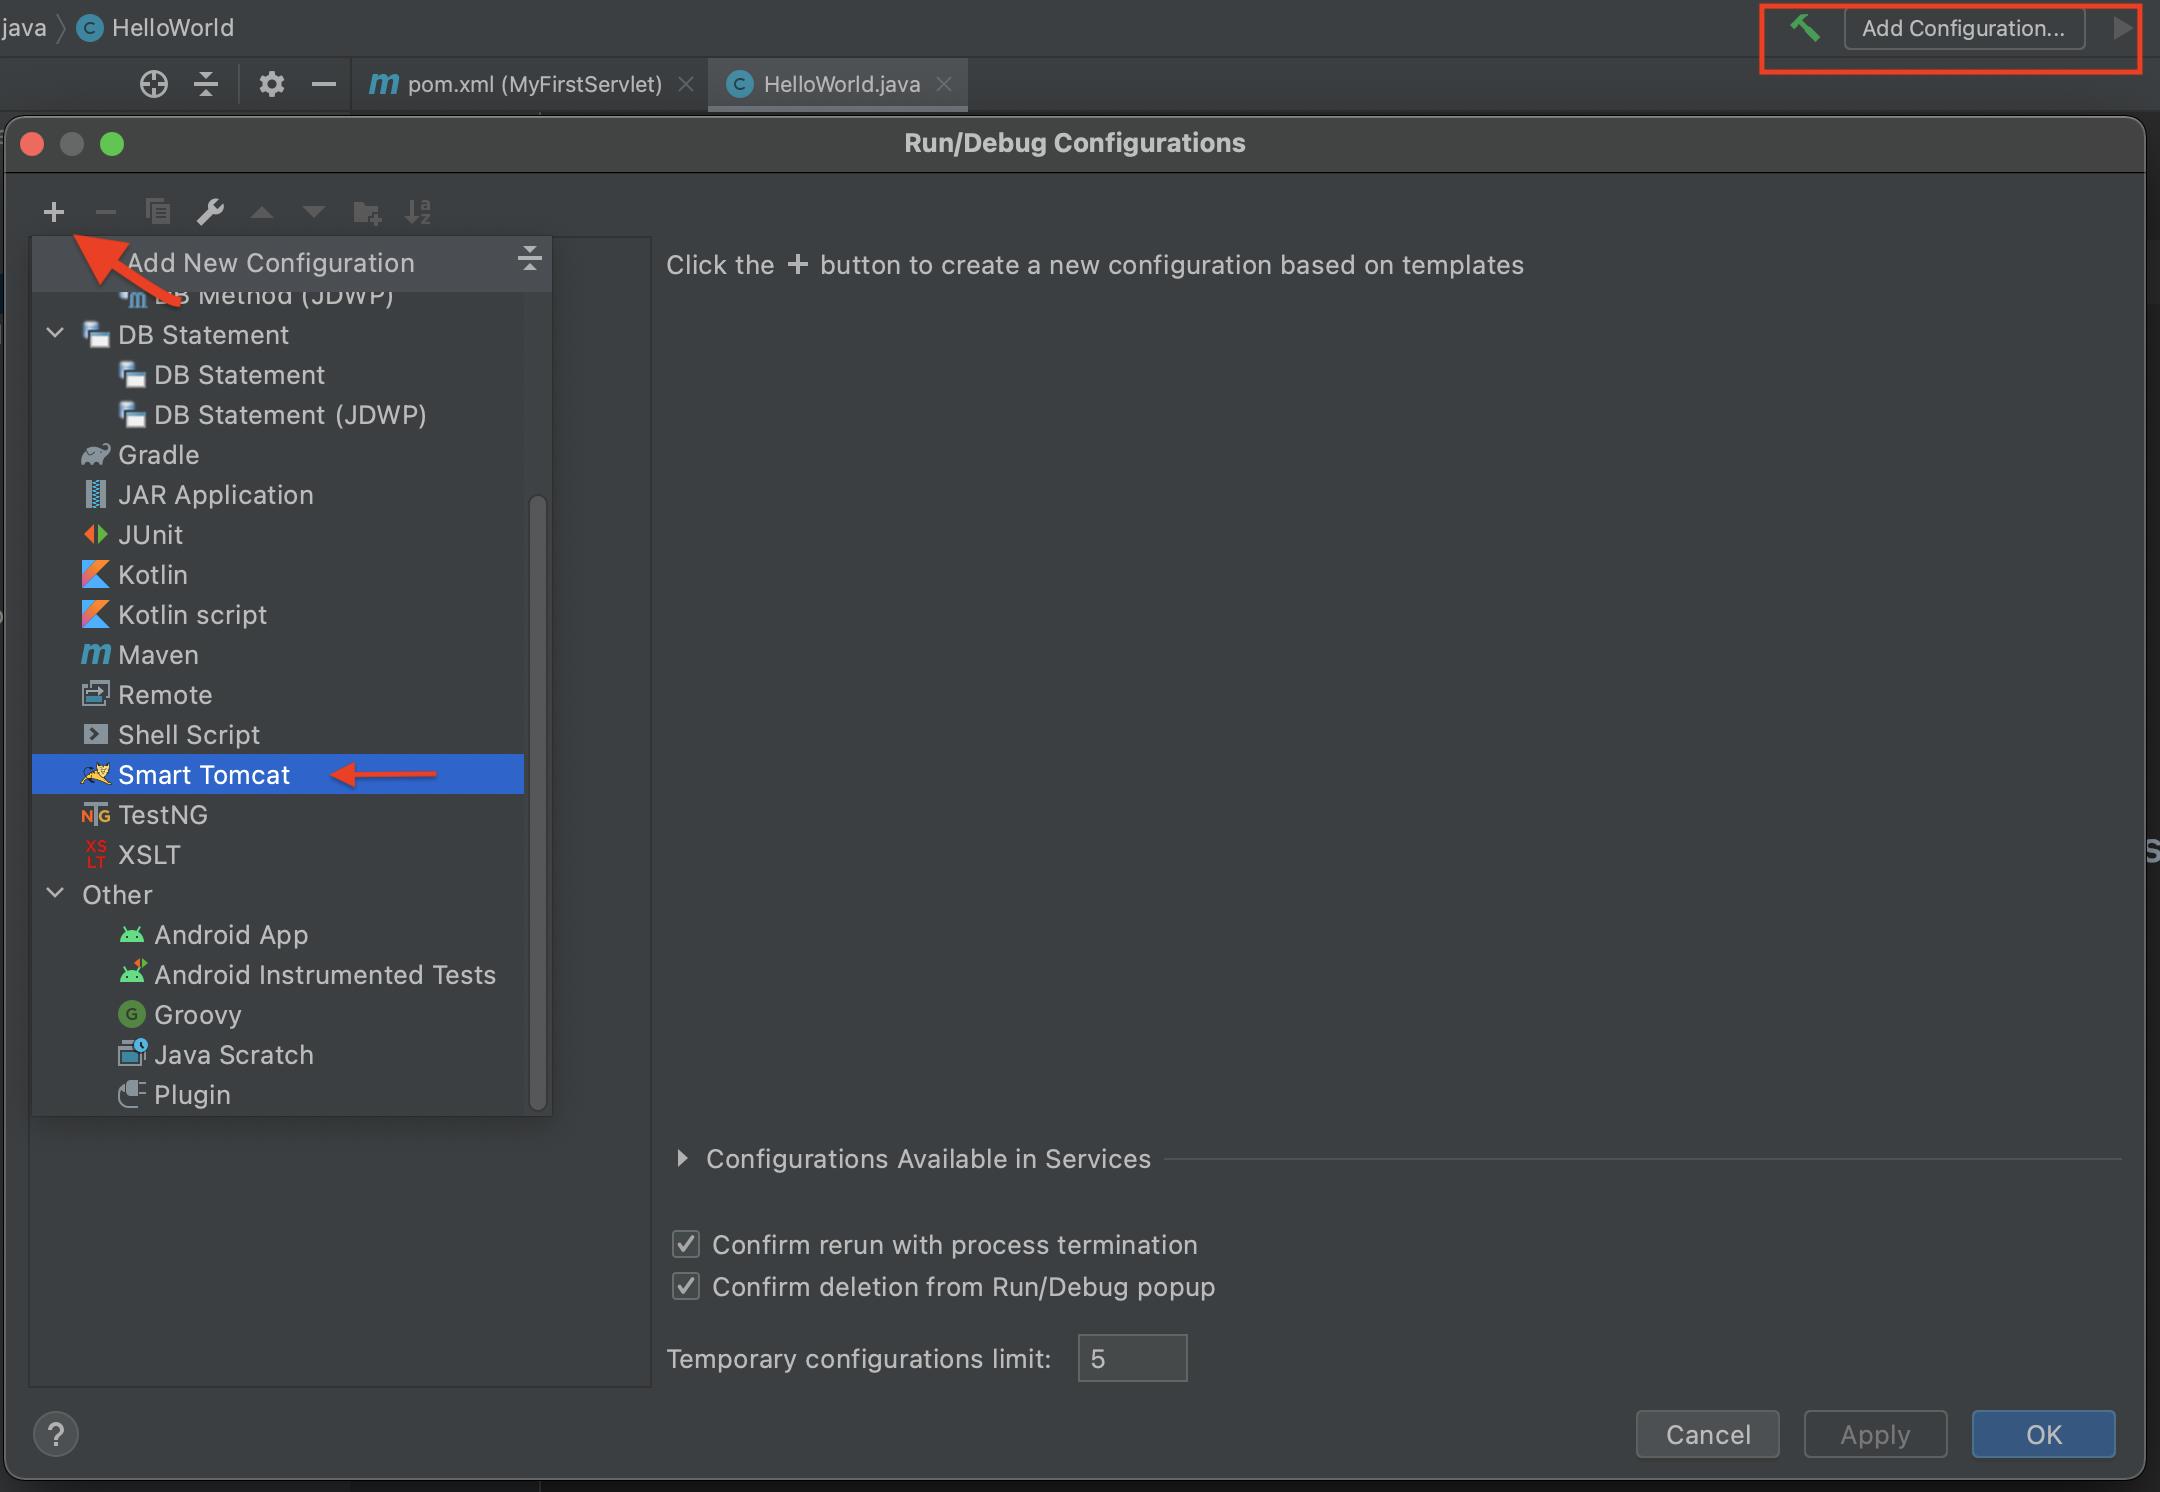The height and width of the screenshot is (1492, 2160).
Task: Open the help question mark button
Action: click(x=56, y=1435)
